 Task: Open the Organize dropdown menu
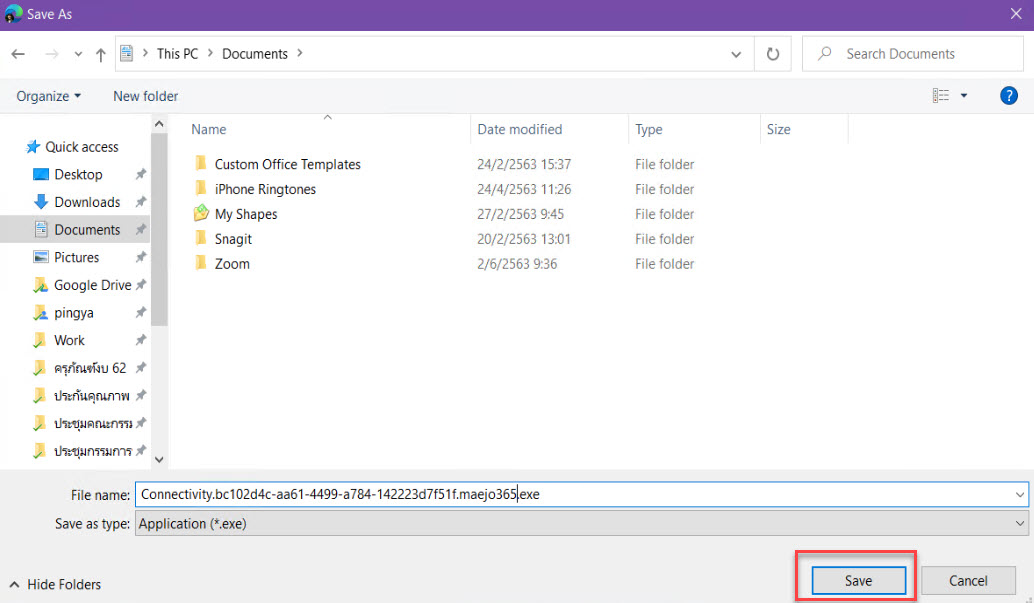point(49,96)
